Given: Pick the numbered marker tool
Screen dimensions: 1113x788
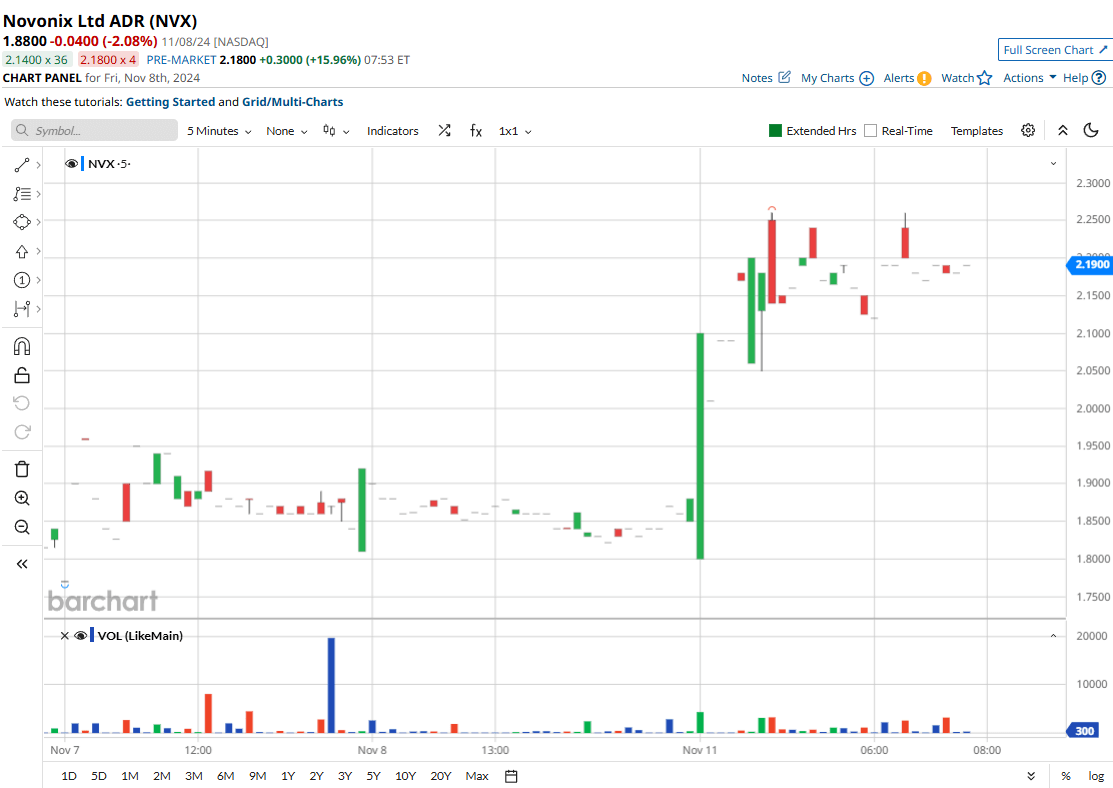Looking at the screenshot, I should [x=22, y=280].
